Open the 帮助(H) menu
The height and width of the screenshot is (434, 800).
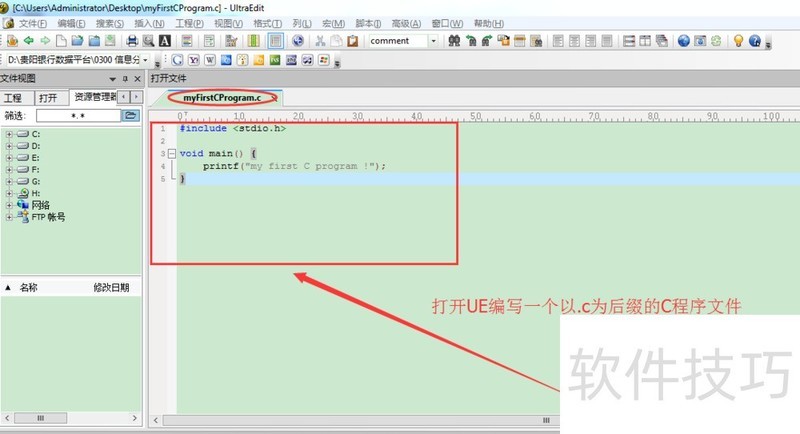(x=489, y=23)
